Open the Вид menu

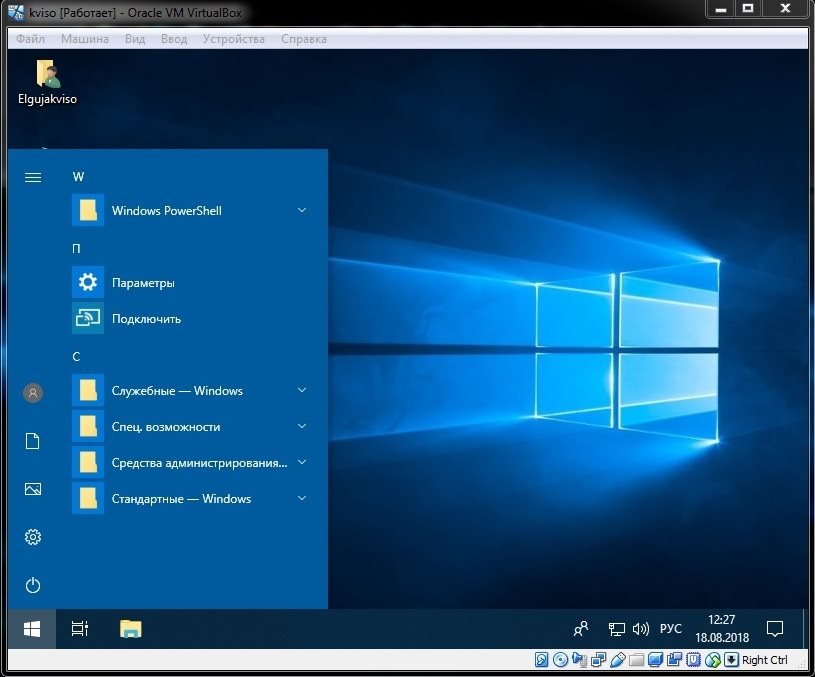(x=135, y=39)
